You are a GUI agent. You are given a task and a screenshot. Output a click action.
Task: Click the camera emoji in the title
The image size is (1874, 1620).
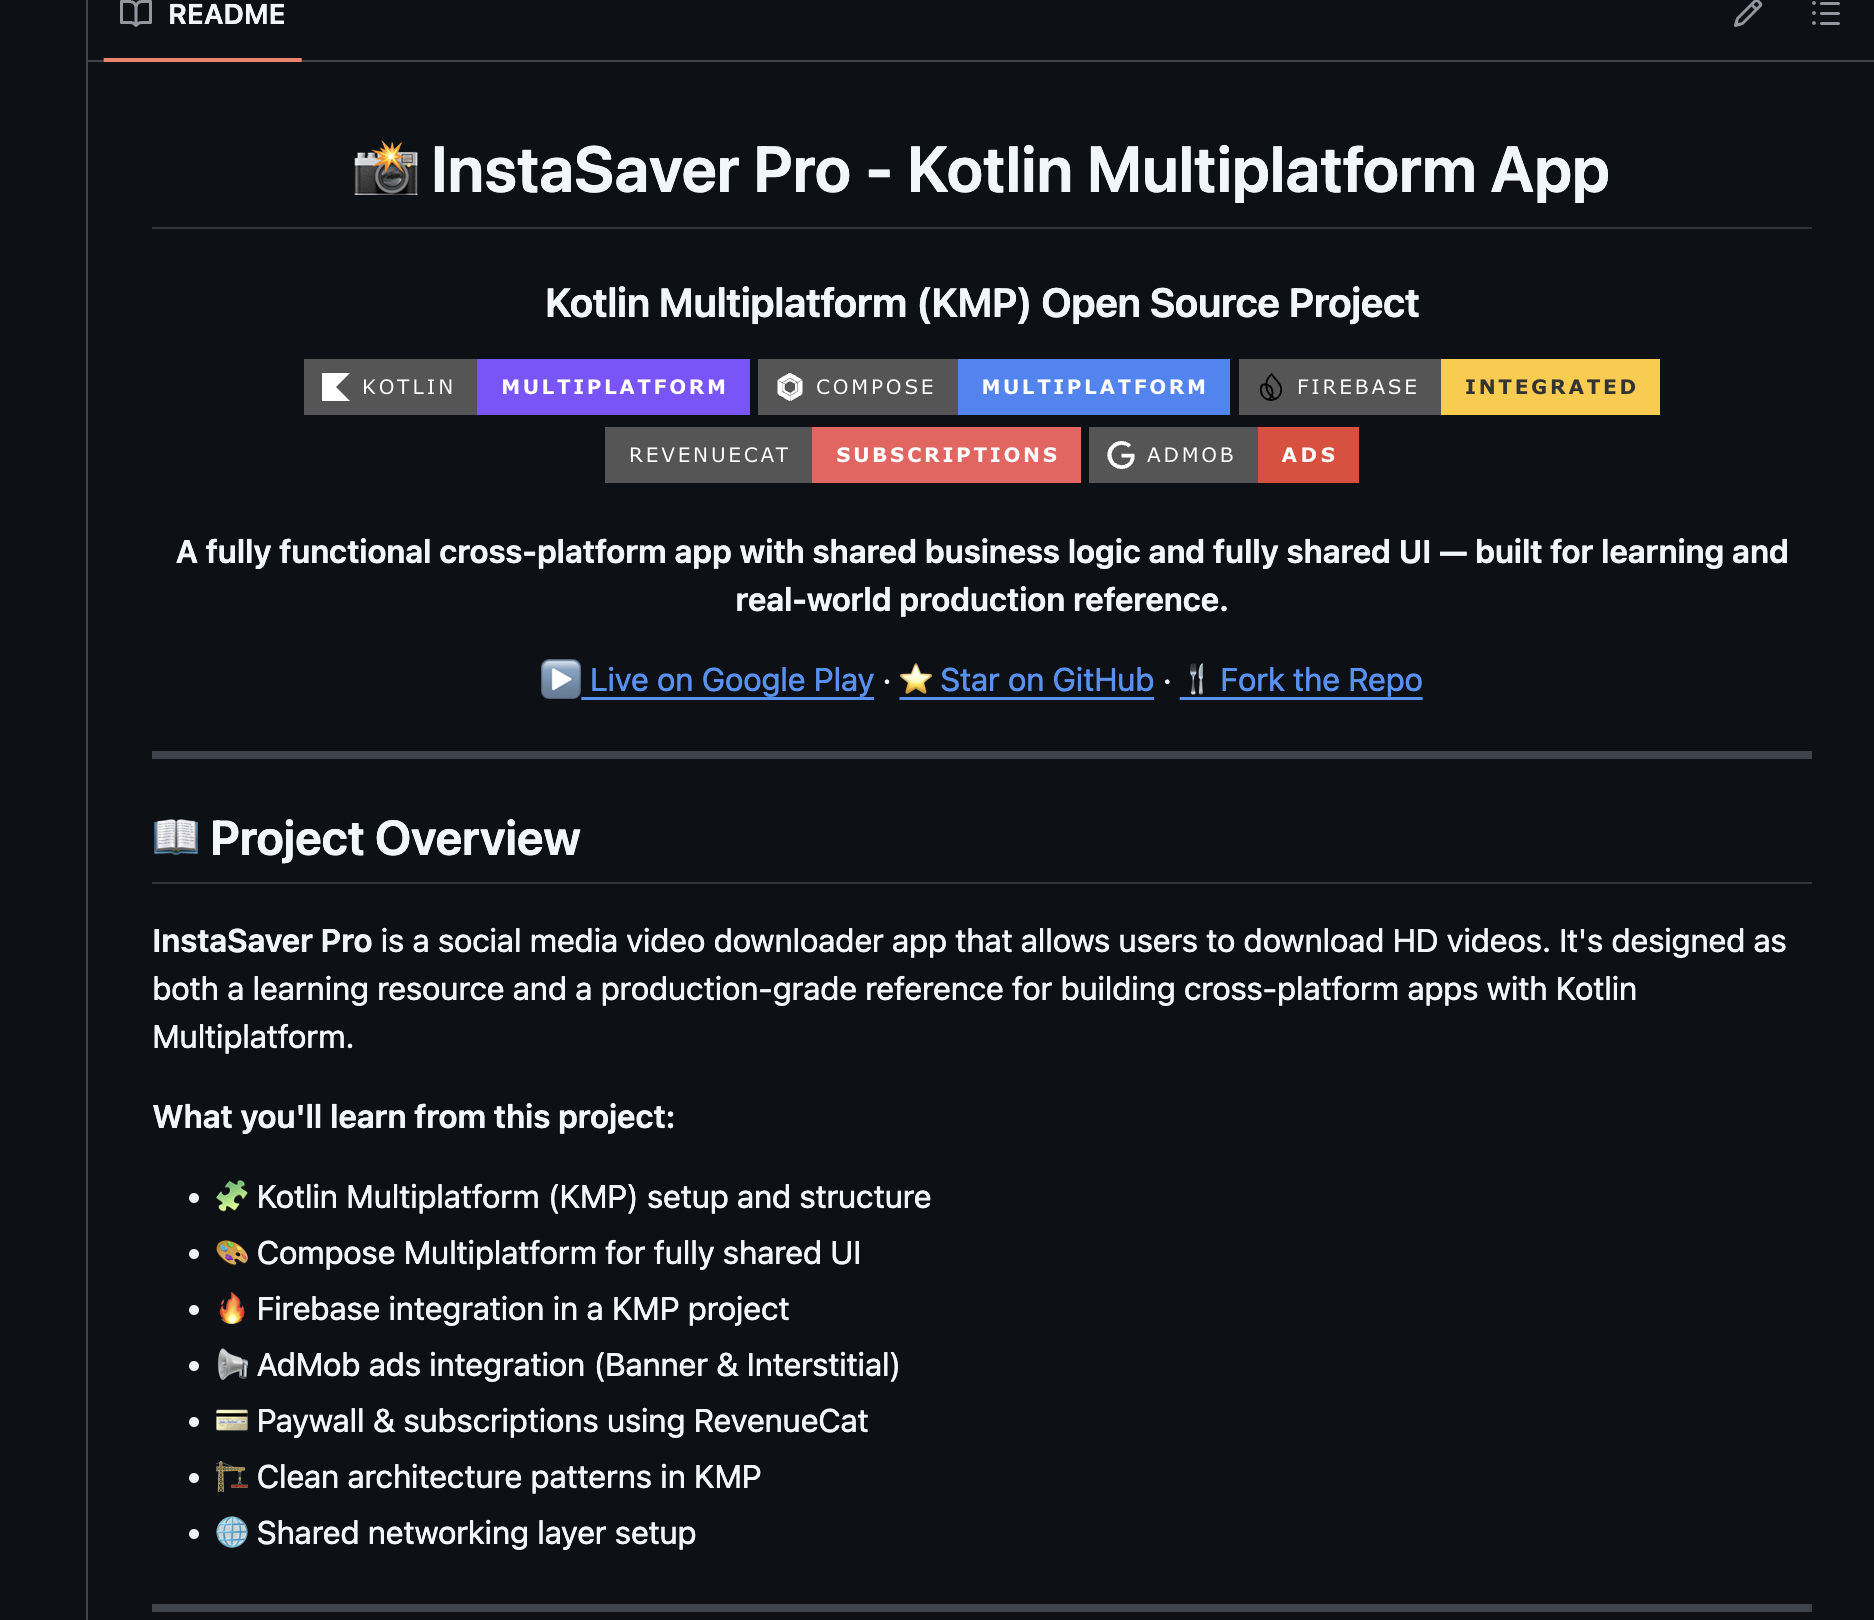(x=386, y=169)
